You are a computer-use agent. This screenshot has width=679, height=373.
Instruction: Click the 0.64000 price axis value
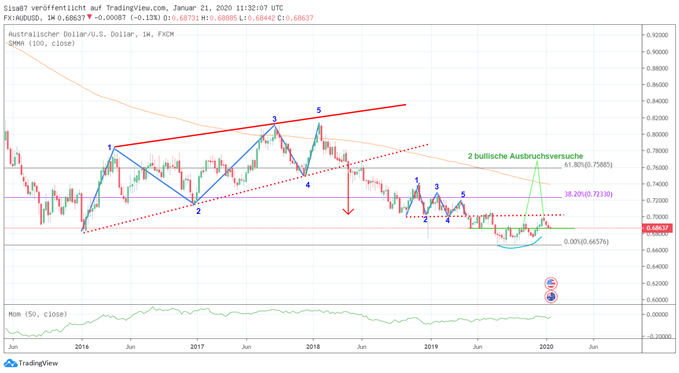point(657,267)
